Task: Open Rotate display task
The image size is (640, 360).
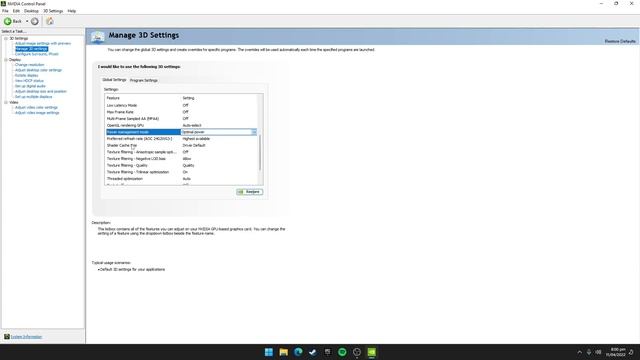Action: point(27,75)
